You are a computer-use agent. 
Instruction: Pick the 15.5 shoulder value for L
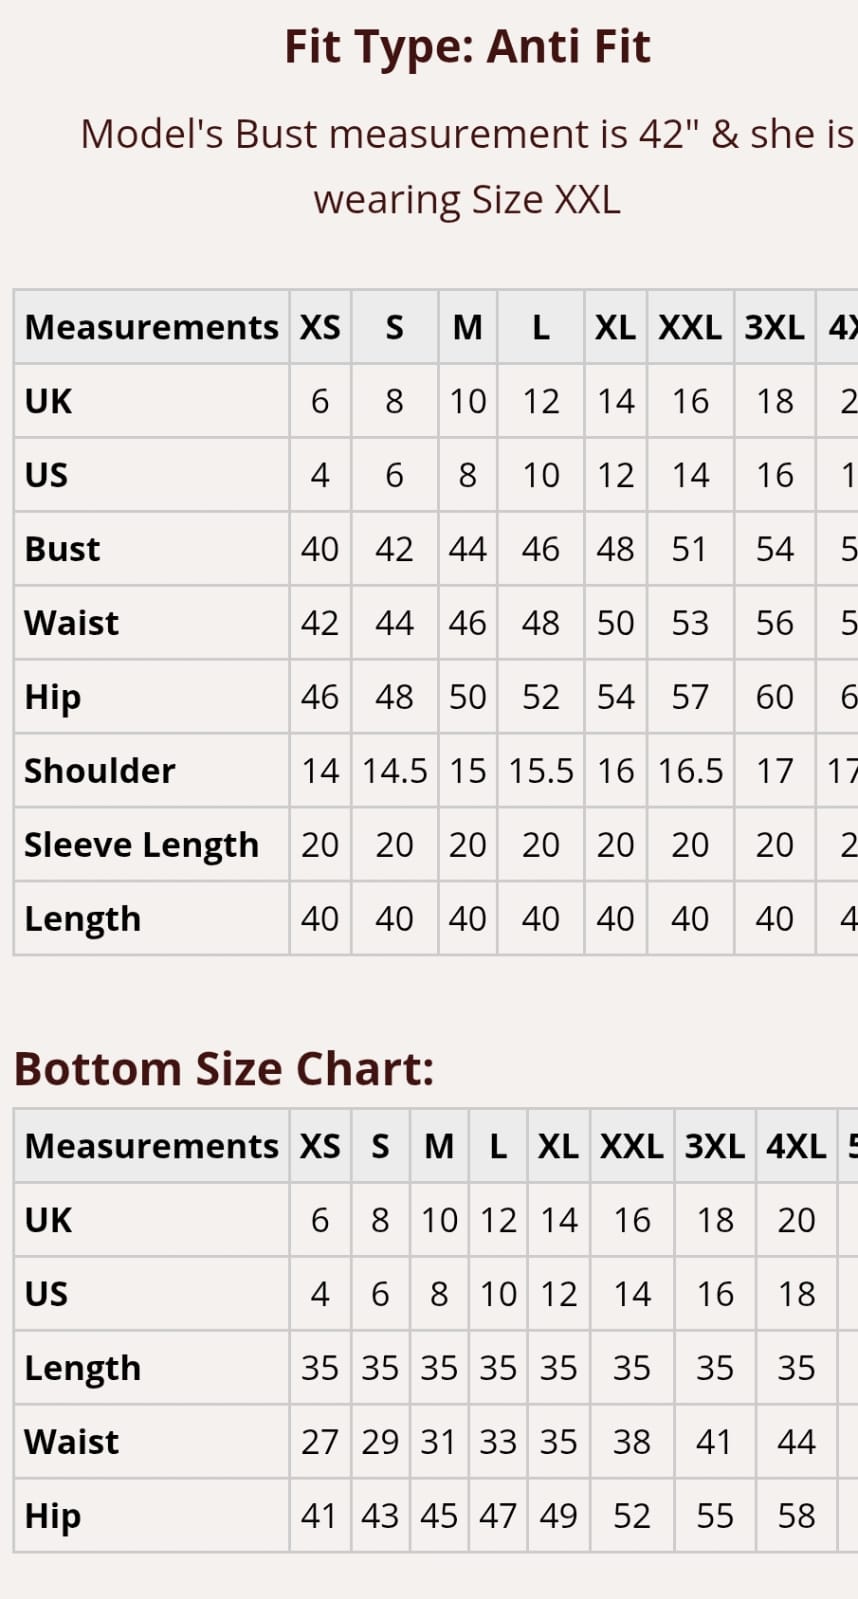click(541, 771)
